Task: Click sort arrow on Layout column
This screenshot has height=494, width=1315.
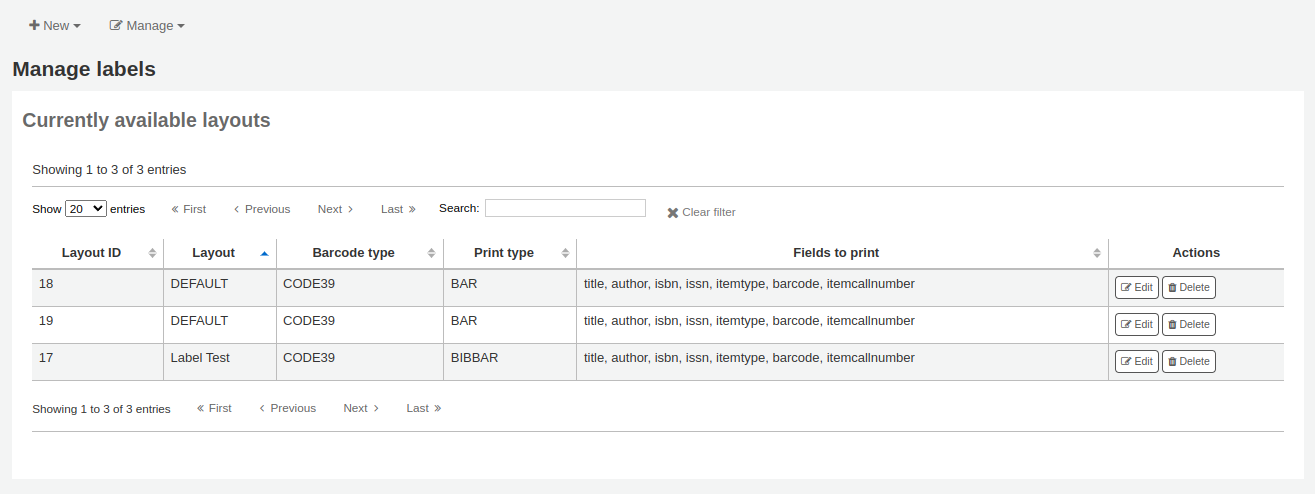Action: click(264, 253)
